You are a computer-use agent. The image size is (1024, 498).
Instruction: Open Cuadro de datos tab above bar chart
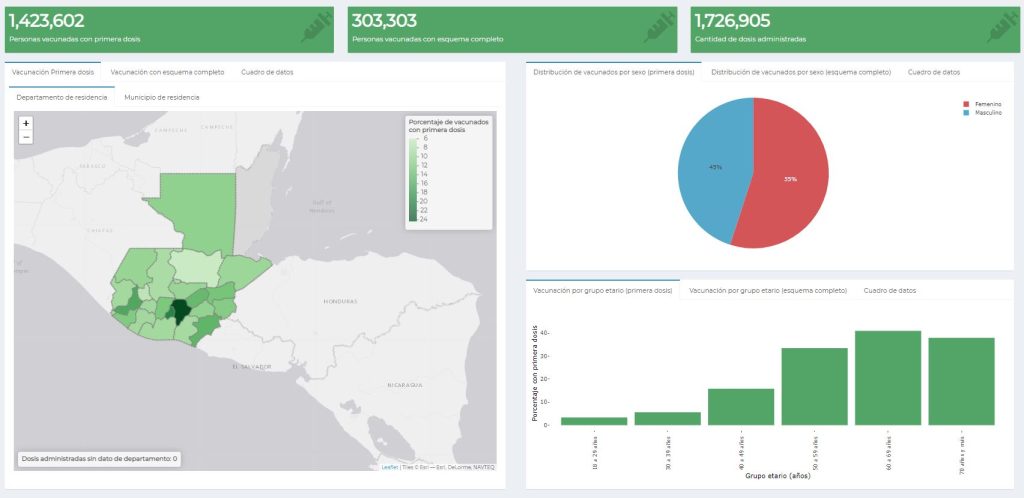(x=890, y=290)
